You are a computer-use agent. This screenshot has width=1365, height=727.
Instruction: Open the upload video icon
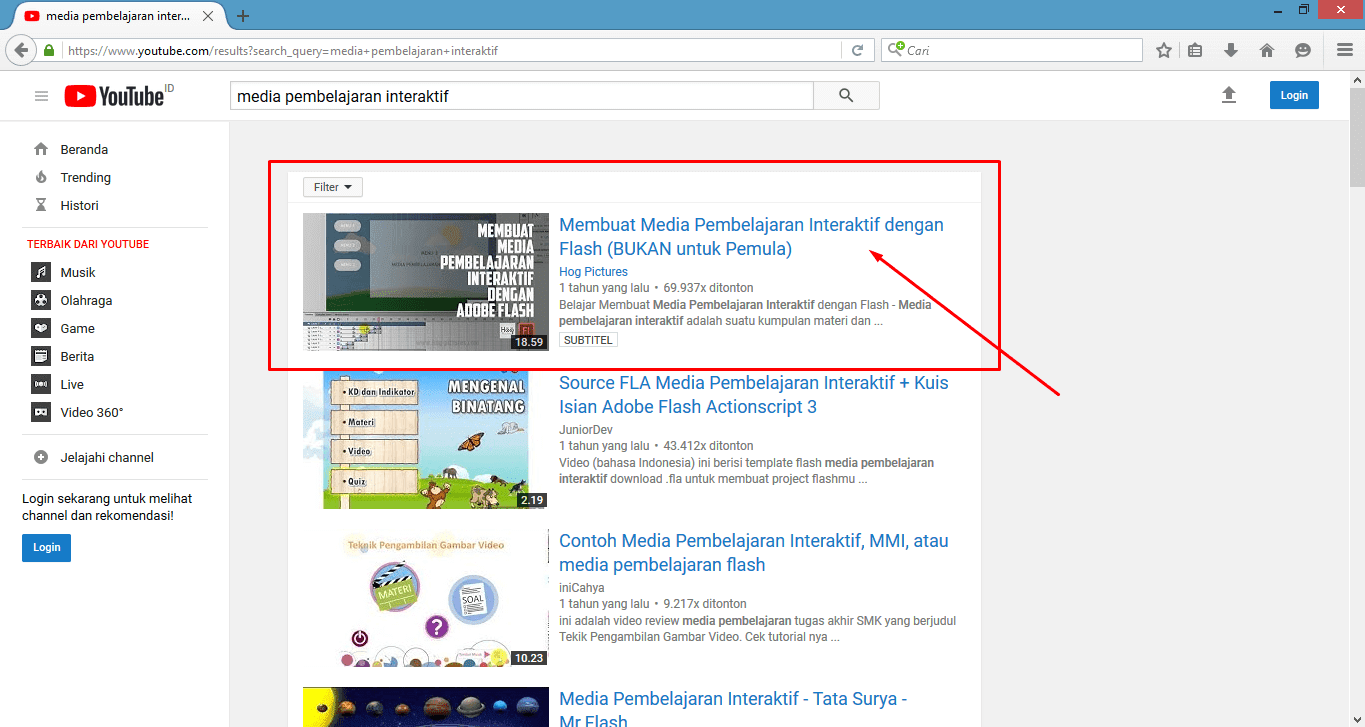click(x=1229, y=95)
